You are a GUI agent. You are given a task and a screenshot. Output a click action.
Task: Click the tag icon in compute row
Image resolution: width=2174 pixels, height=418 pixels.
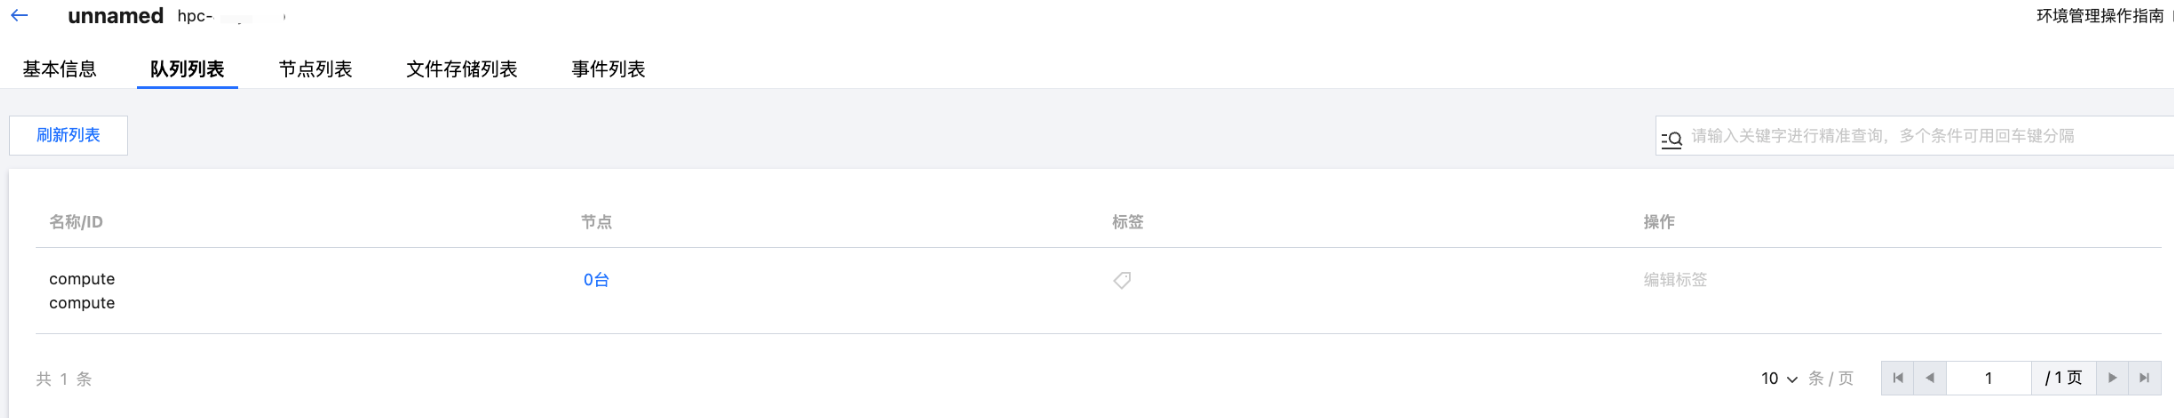[1122, 281]
